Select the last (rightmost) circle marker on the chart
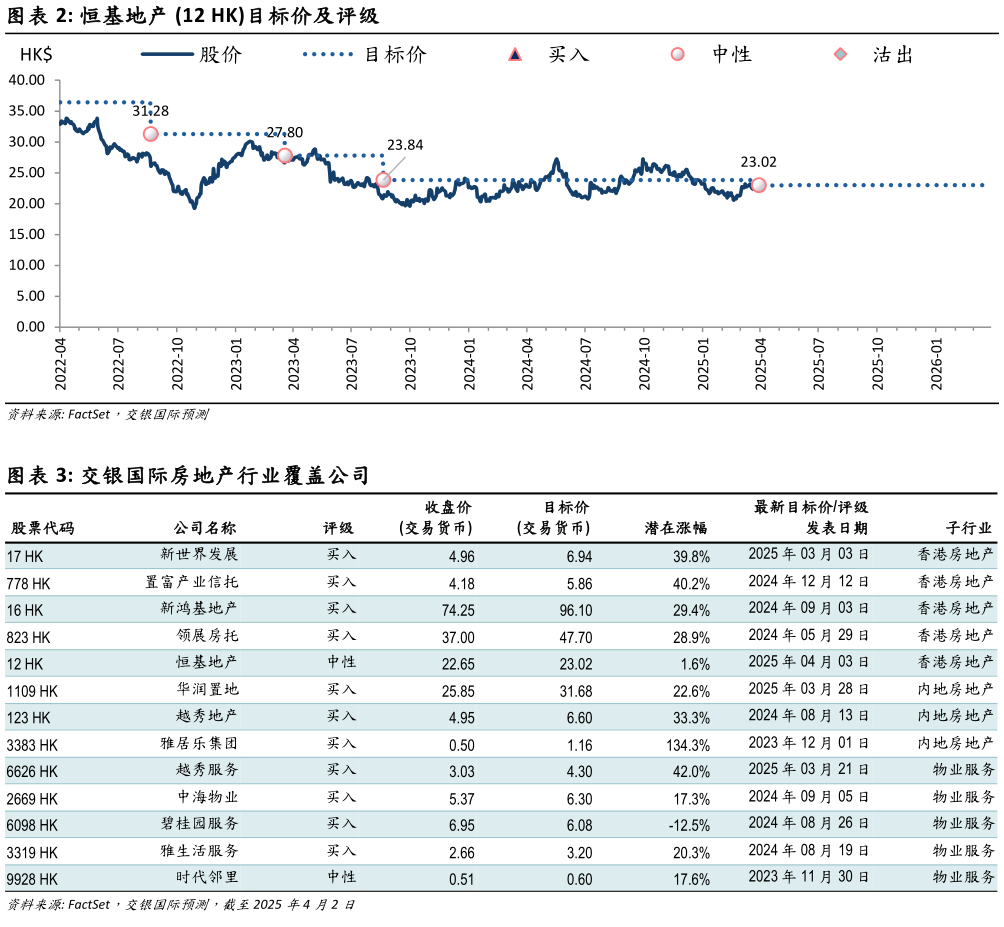 coord(759,185)
